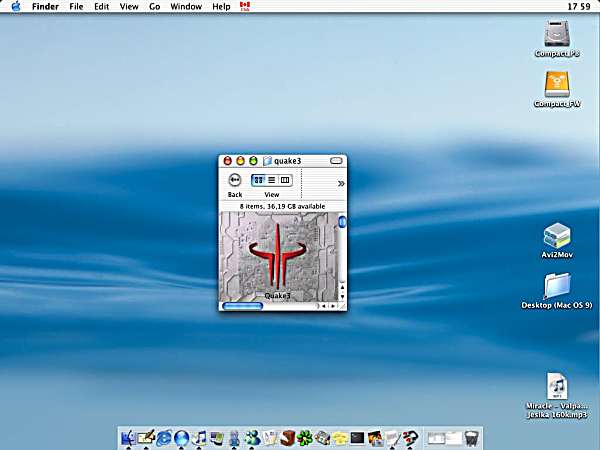Open the View menu in menu bar
Viewport: 600px width, 450px height.
(x=129, y=7)
